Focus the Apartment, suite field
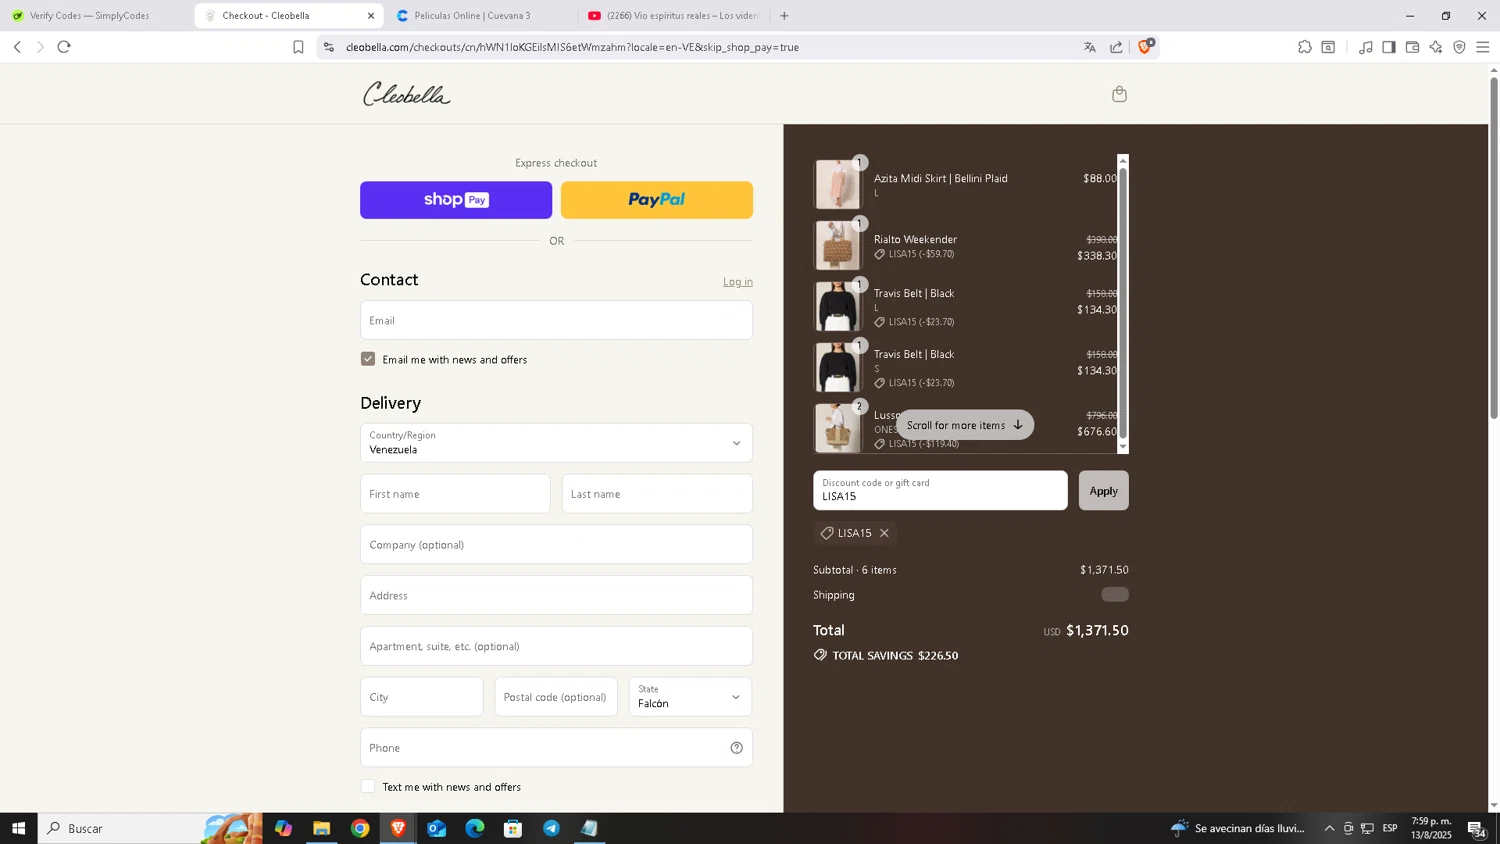This screenshot has width=1500, height=844. [556, 646]
